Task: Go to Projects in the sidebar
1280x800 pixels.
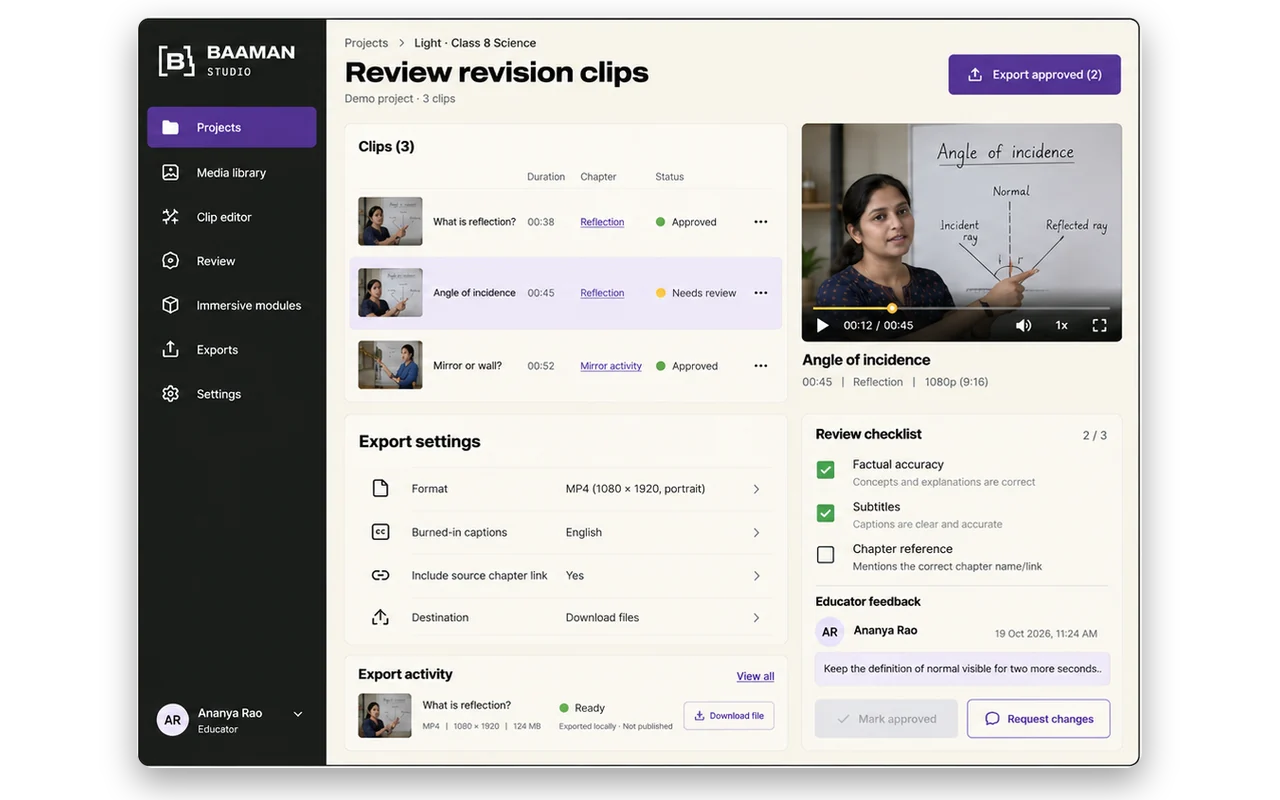Action: (232, 127)
